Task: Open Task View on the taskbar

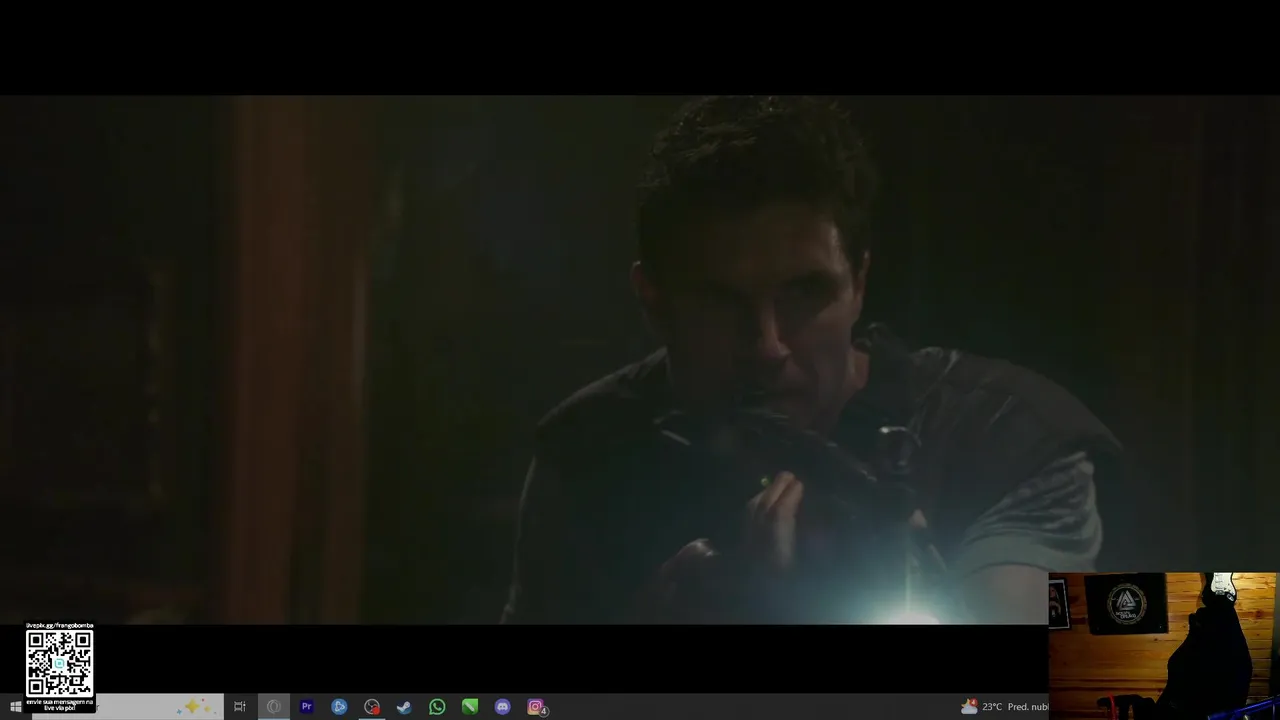Action: coord(240,707)
